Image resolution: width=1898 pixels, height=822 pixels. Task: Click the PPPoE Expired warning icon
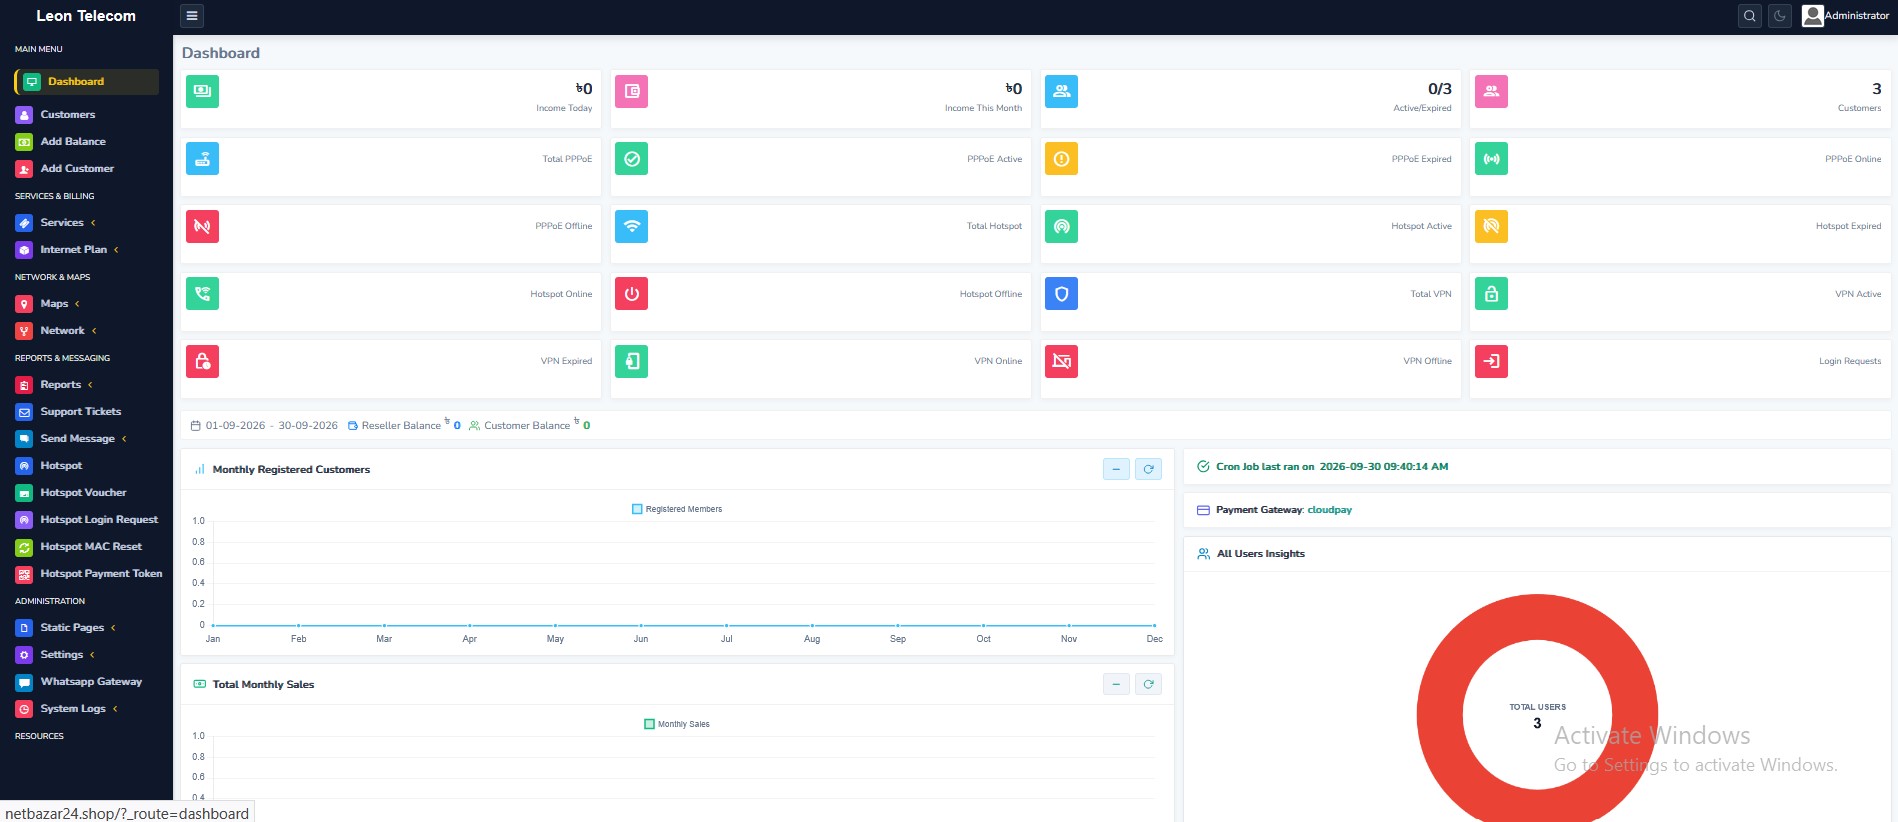(x=1061, y=159)
